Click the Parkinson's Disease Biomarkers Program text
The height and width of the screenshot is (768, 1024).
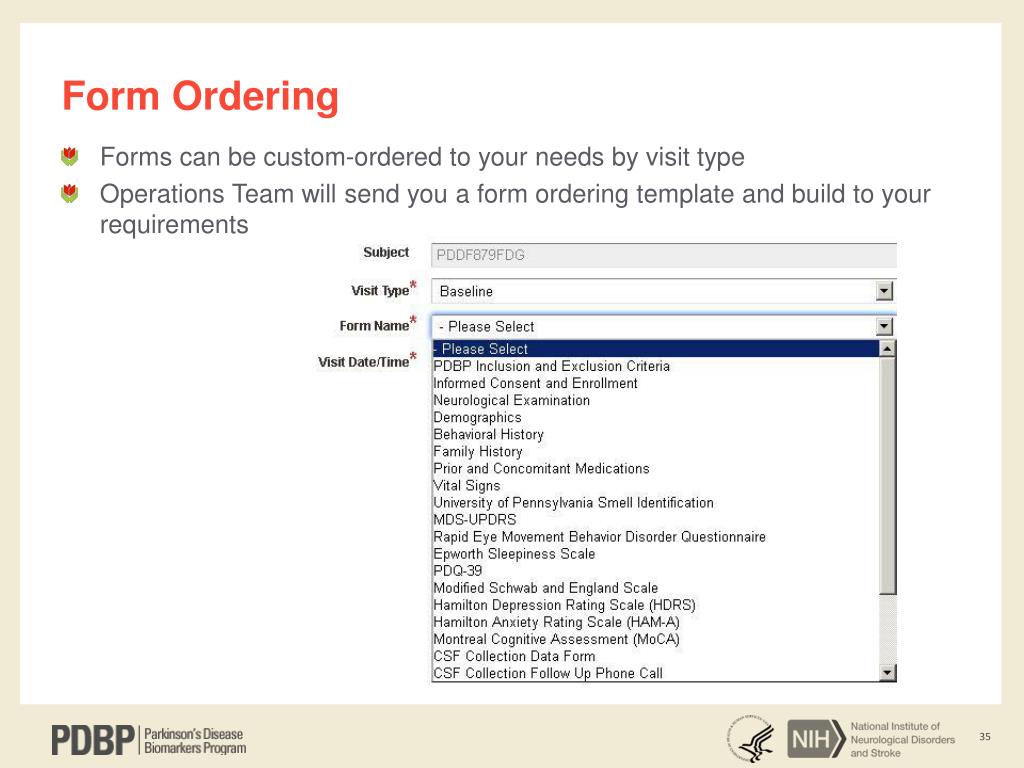coord(195,741)
